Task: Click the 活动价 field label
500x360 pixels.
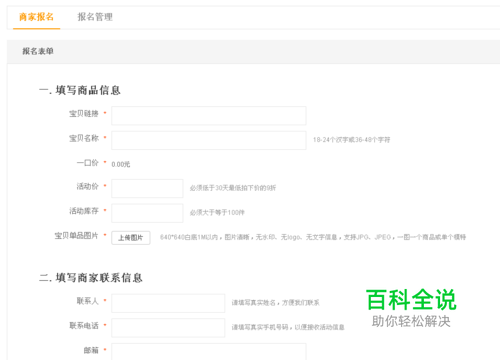Action: coord(88,186)
